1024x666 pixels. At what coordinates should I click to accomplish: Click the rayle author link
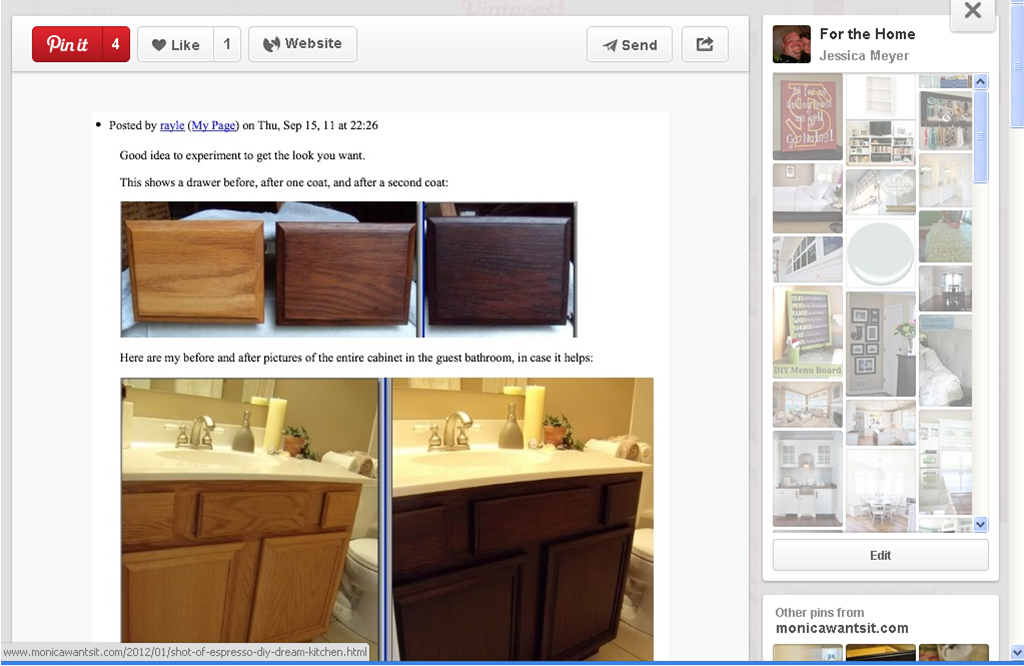coord(172,125)
